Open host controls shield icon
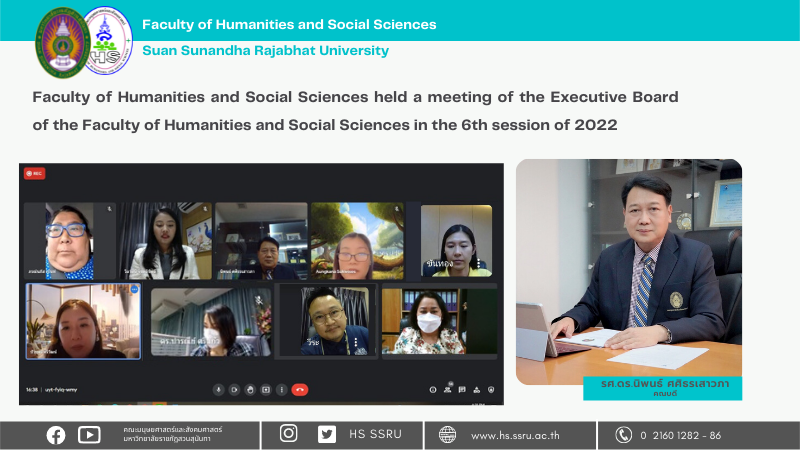Viewport: 800px width, 450px height. click(x=492, y=389)
